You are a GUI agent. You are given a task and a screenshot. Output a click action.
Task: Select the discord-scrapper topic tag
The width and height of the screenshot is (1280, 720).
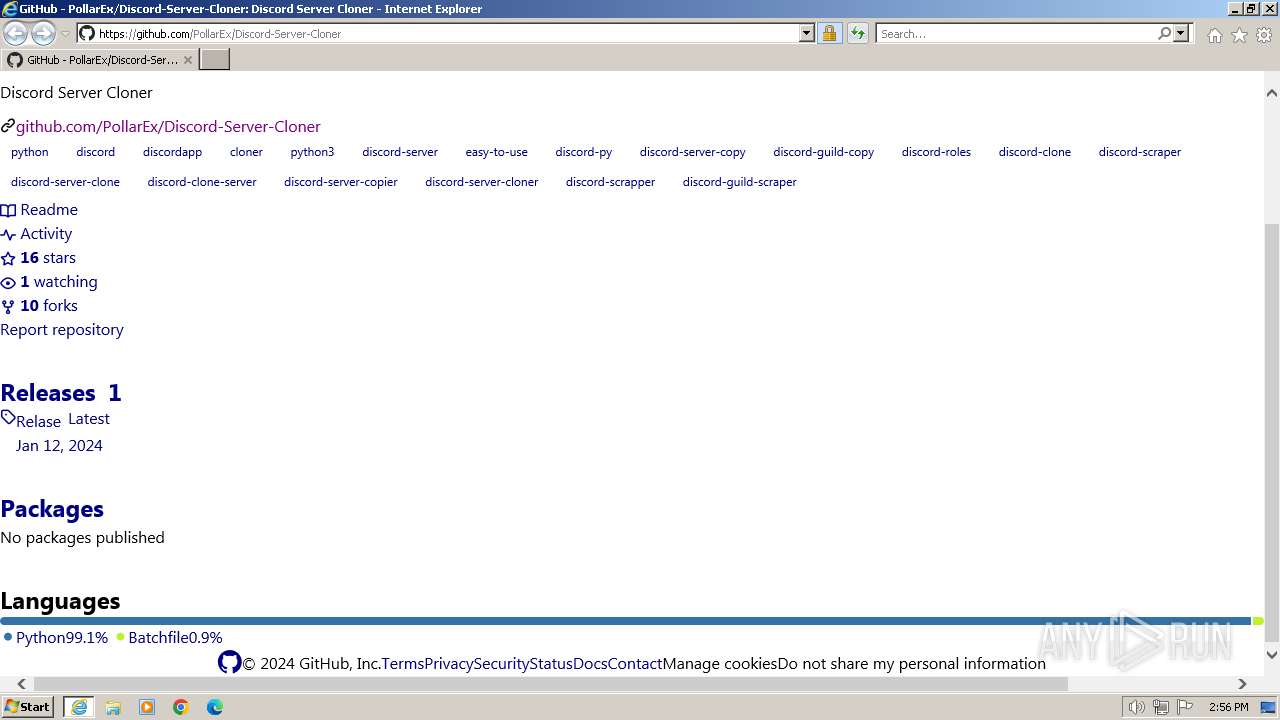[610, 182]
